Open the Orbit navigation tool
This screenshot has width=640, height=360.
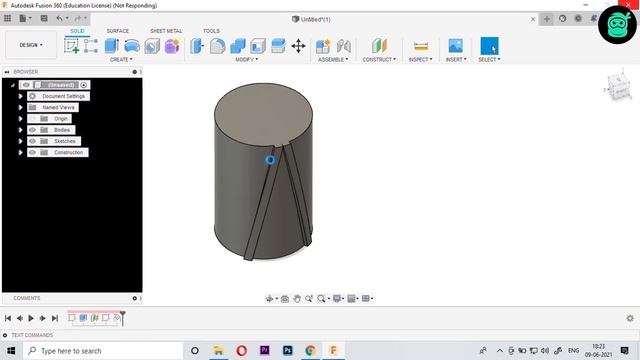click(269, 299)
